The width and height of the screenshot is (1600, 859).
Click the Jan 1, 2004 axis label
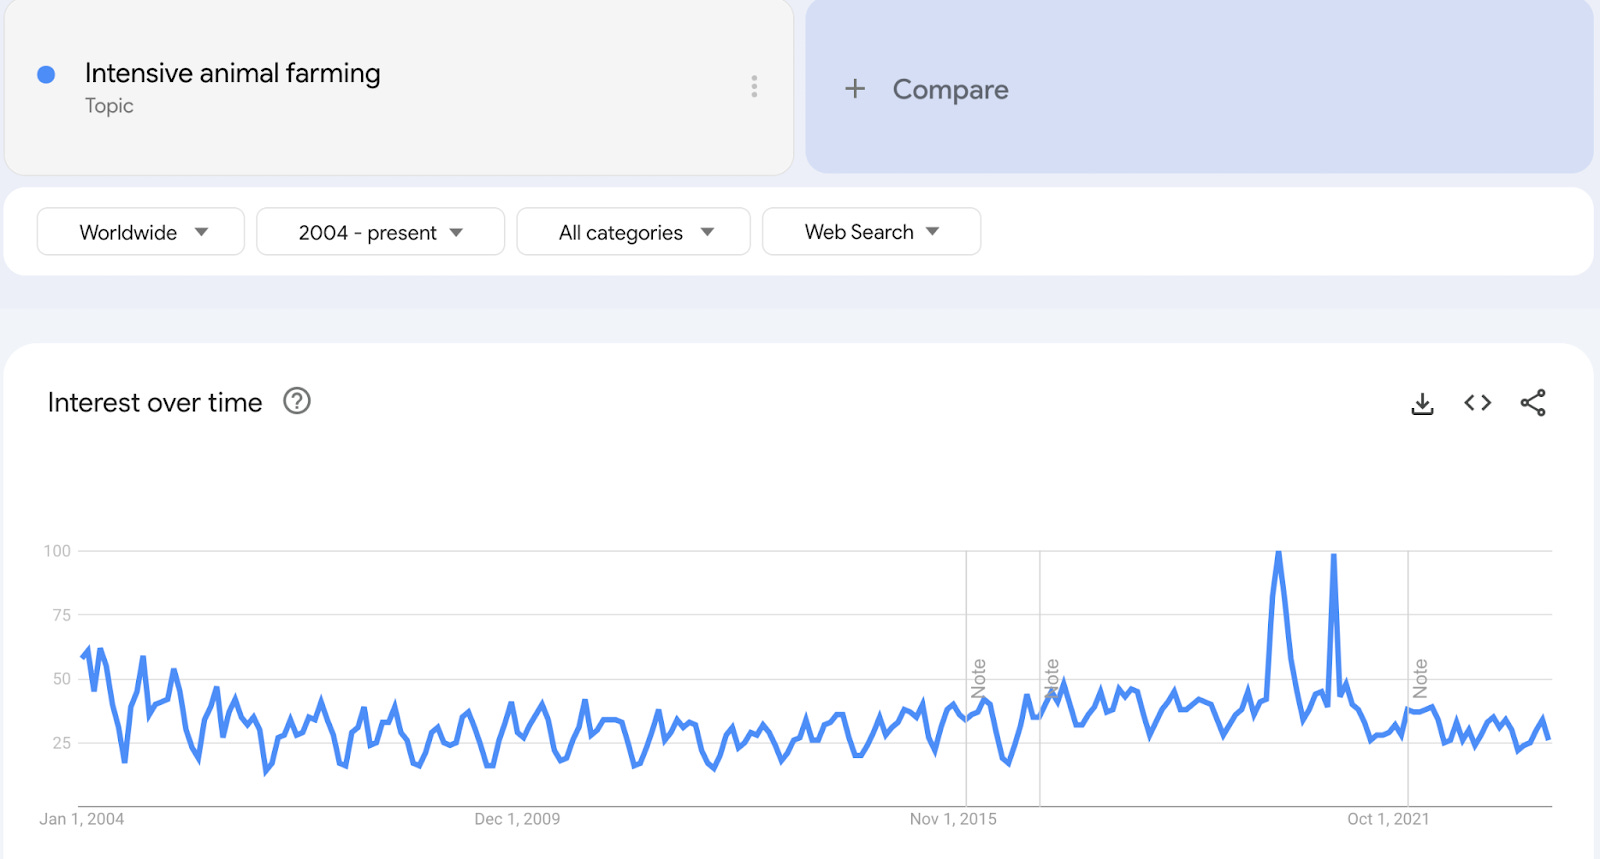click(x=82, y=819)
